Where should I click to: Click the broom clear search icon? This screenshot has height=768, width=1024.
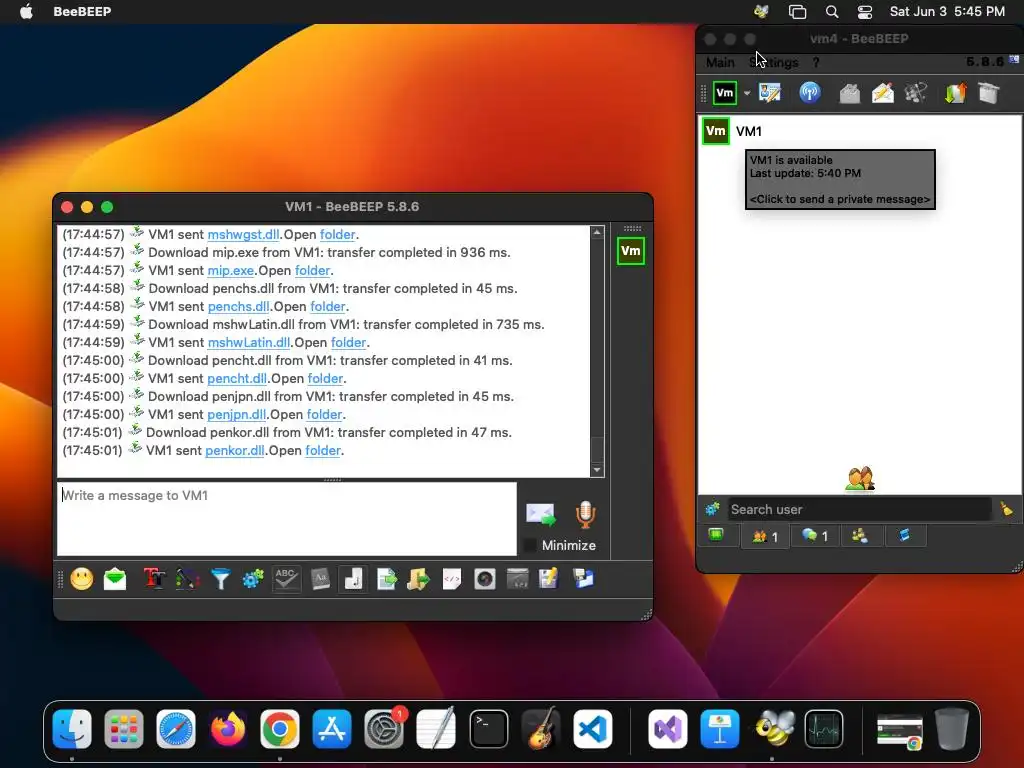click(1006, 509)
